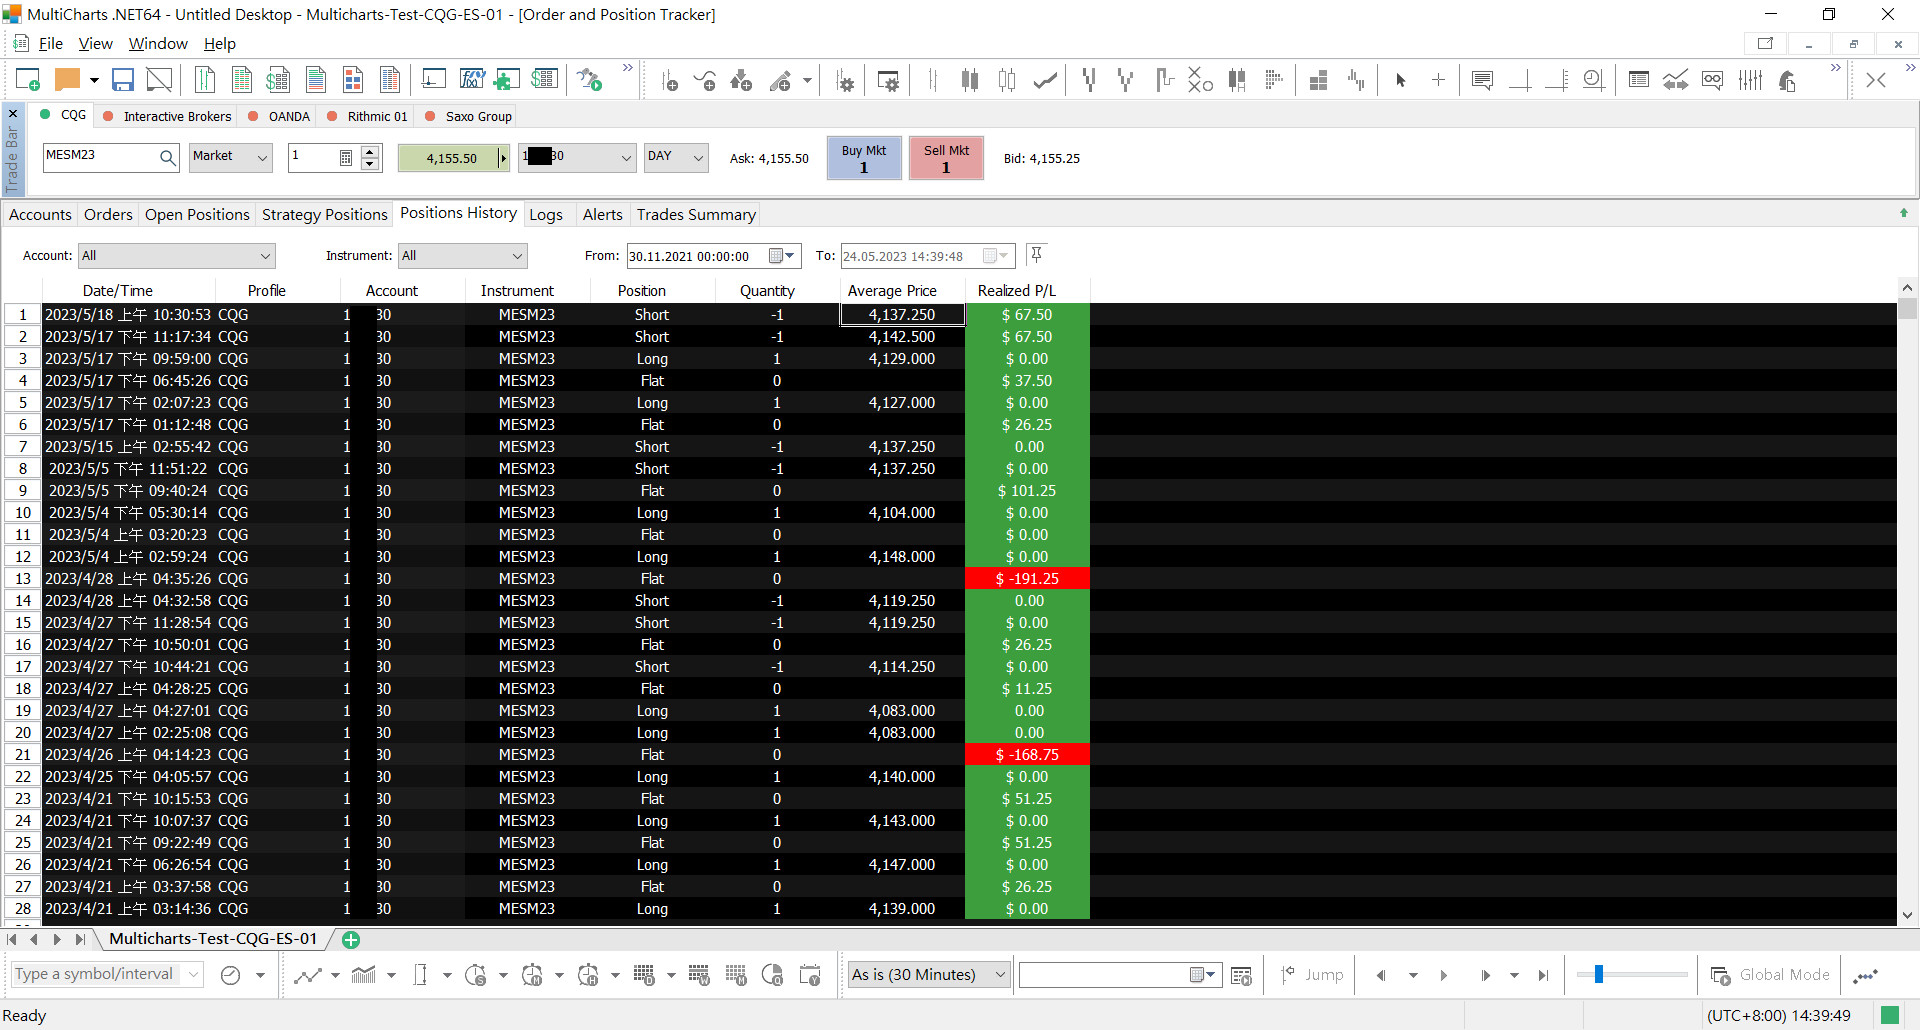Open the From date picker dropdown
This screenshot has height=1030, width=1920.
coord(784,256)
